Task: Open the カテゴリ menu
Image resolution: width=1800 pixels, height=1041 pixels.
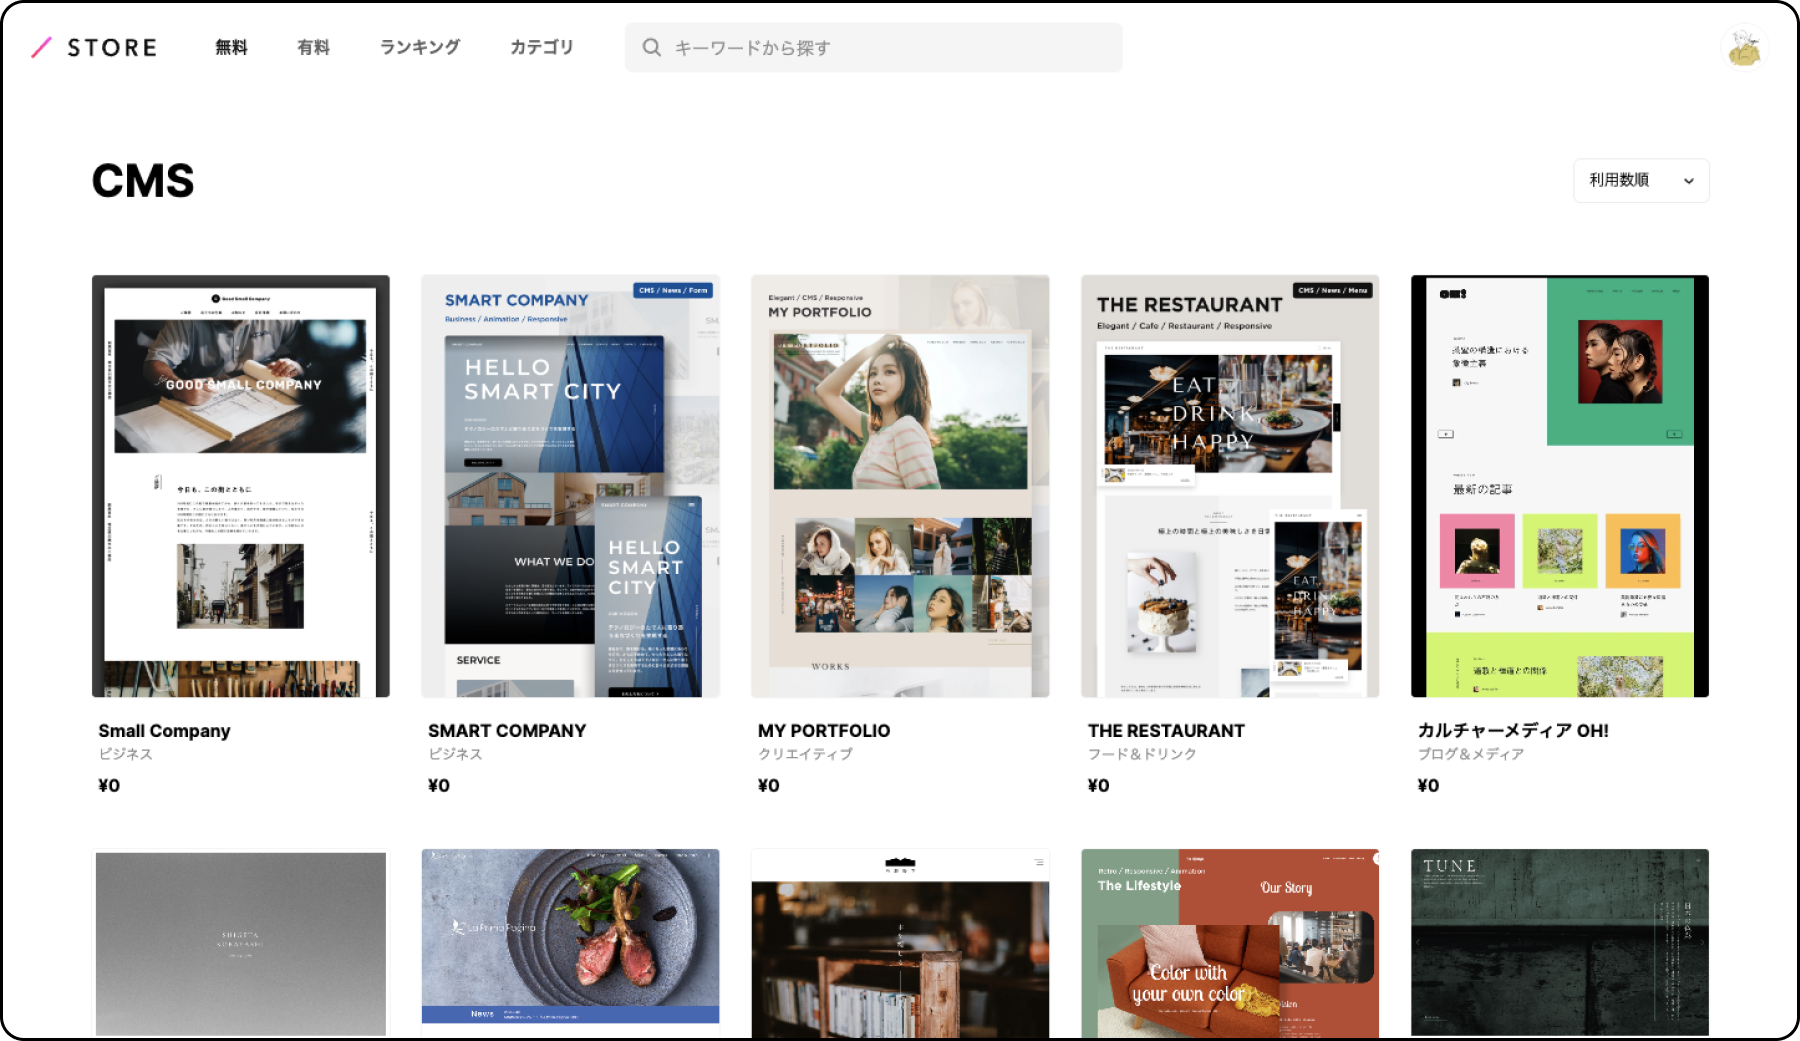Action: tap(542, 47)
